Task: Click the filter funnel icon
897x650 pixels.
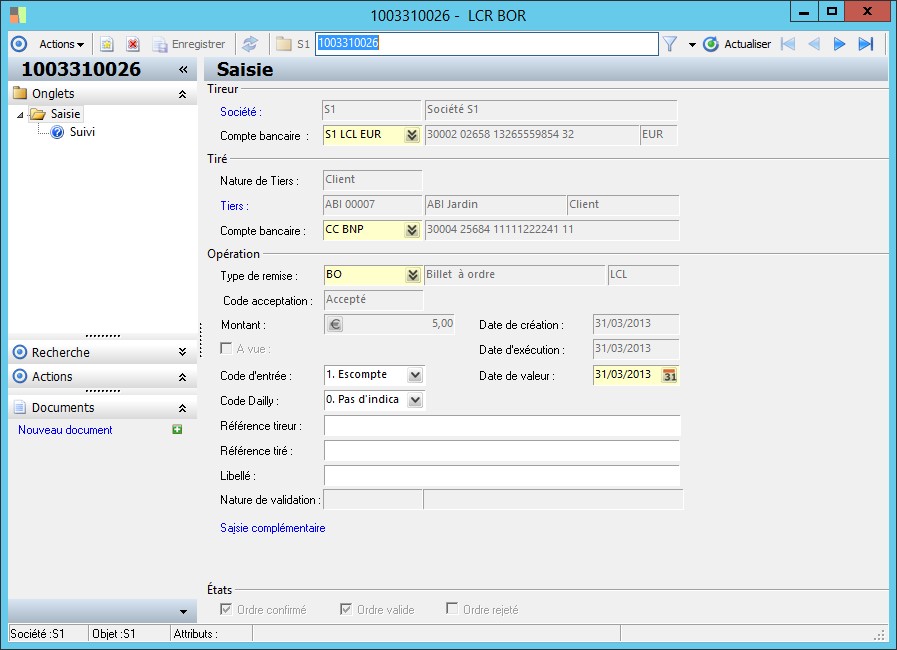Action: coord(670,44)
